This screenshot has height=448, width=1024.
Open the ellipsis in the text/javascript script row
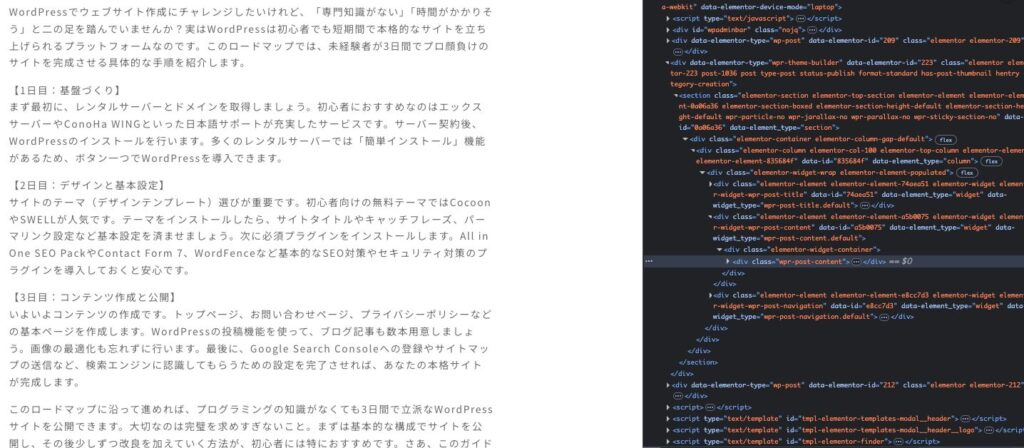[801, 19]
